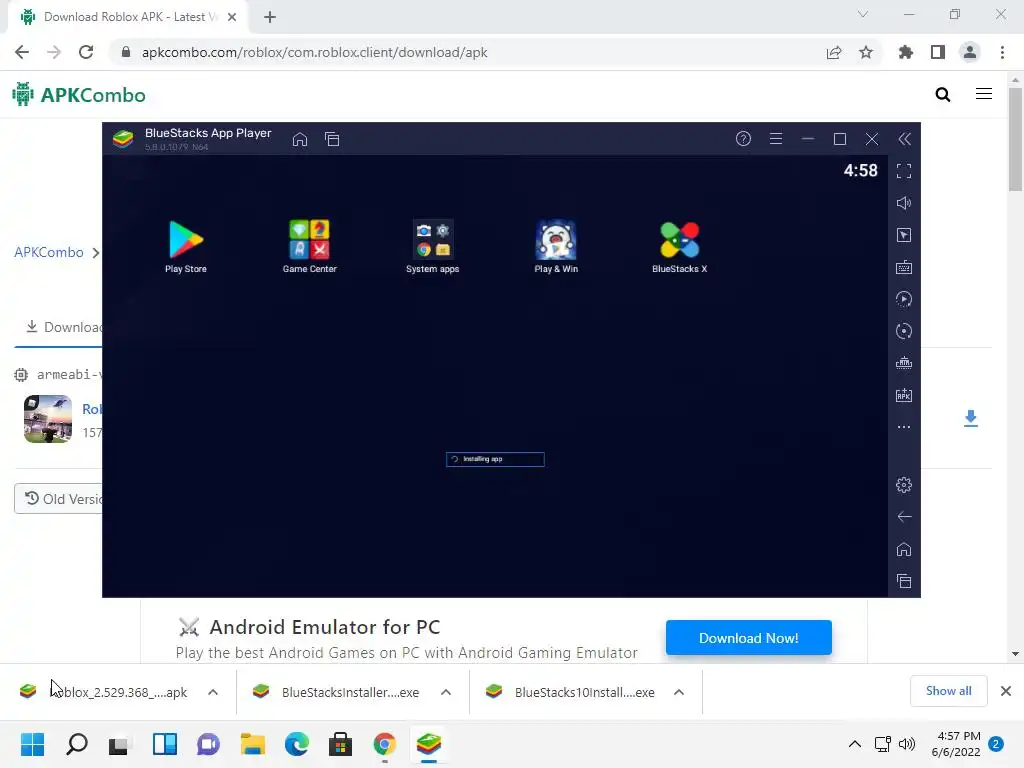Open the Chrome profile avatar

pyautogui.click(x=970, y=52)
